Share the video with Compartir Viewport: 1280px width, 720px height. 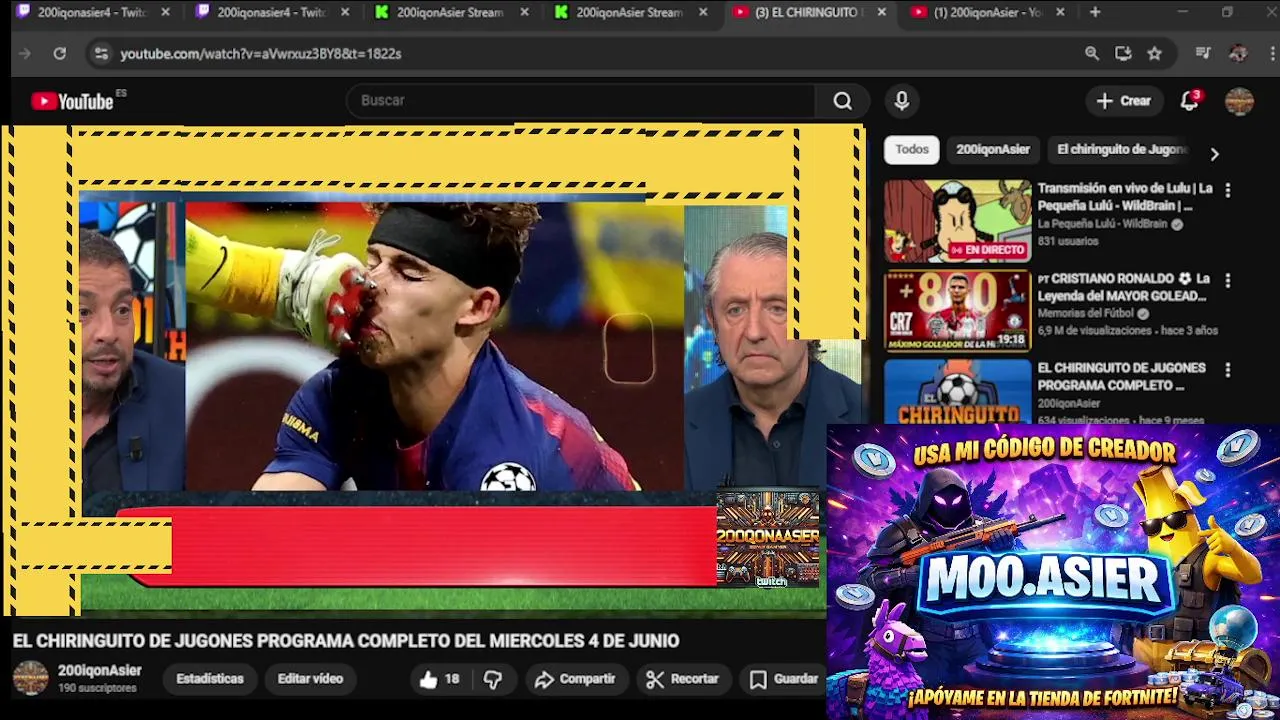[x=575, y=679]
